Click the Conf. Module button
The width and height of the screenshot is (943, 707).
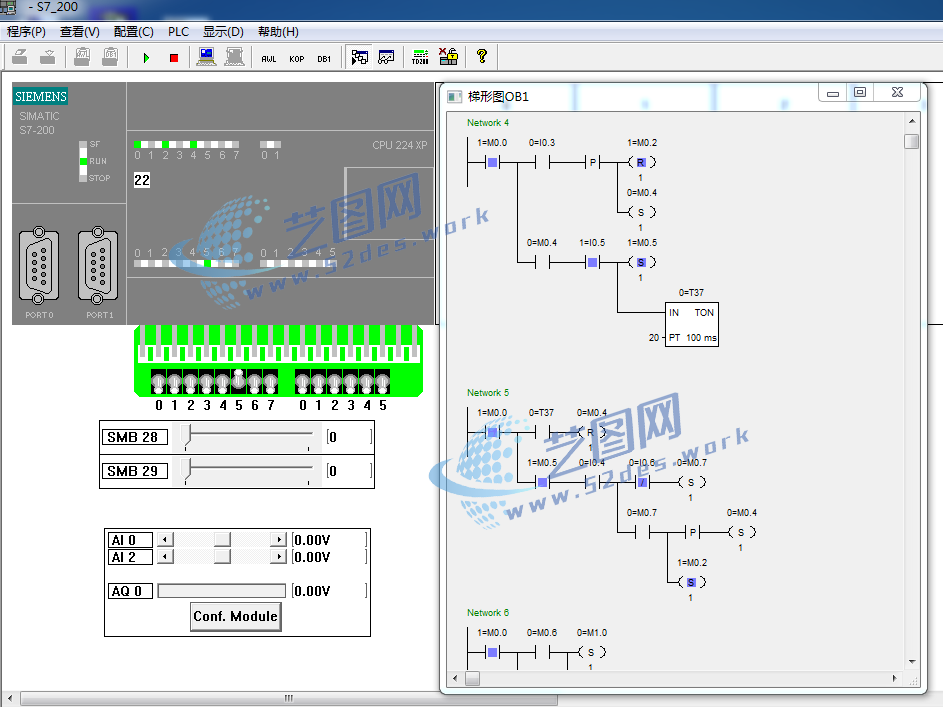(x=236, y=617)
